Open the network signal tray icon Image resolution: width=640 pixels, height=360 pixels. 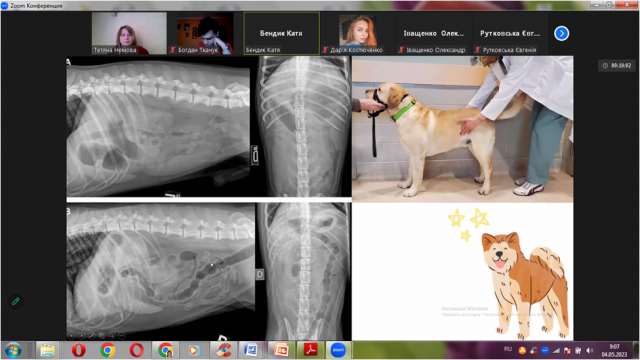pyautogui.click(x=556, y=350)
